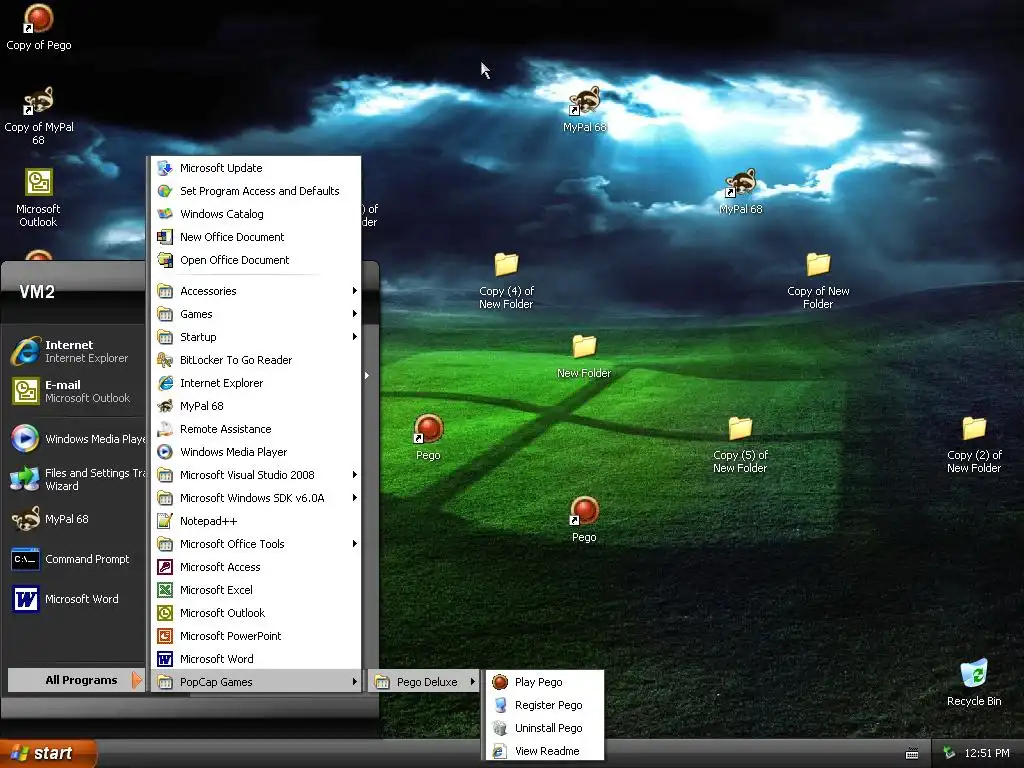Open Microsoft Outlook desktop icon
Screen dimensions: 1024x768
[x=38, y=198]
